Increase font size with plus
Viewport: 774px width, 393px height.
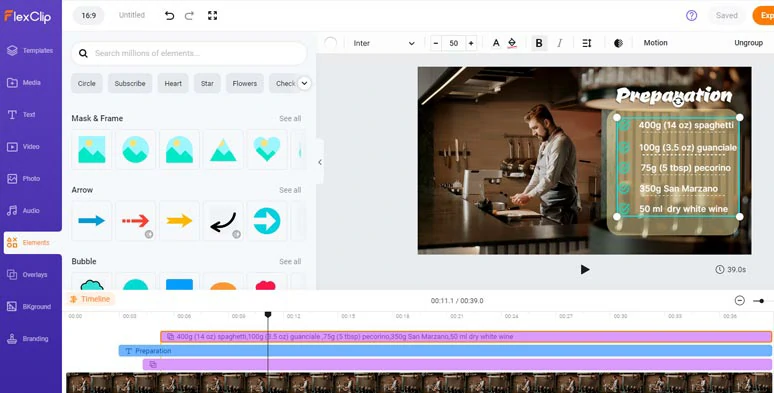tap(471, 43)
